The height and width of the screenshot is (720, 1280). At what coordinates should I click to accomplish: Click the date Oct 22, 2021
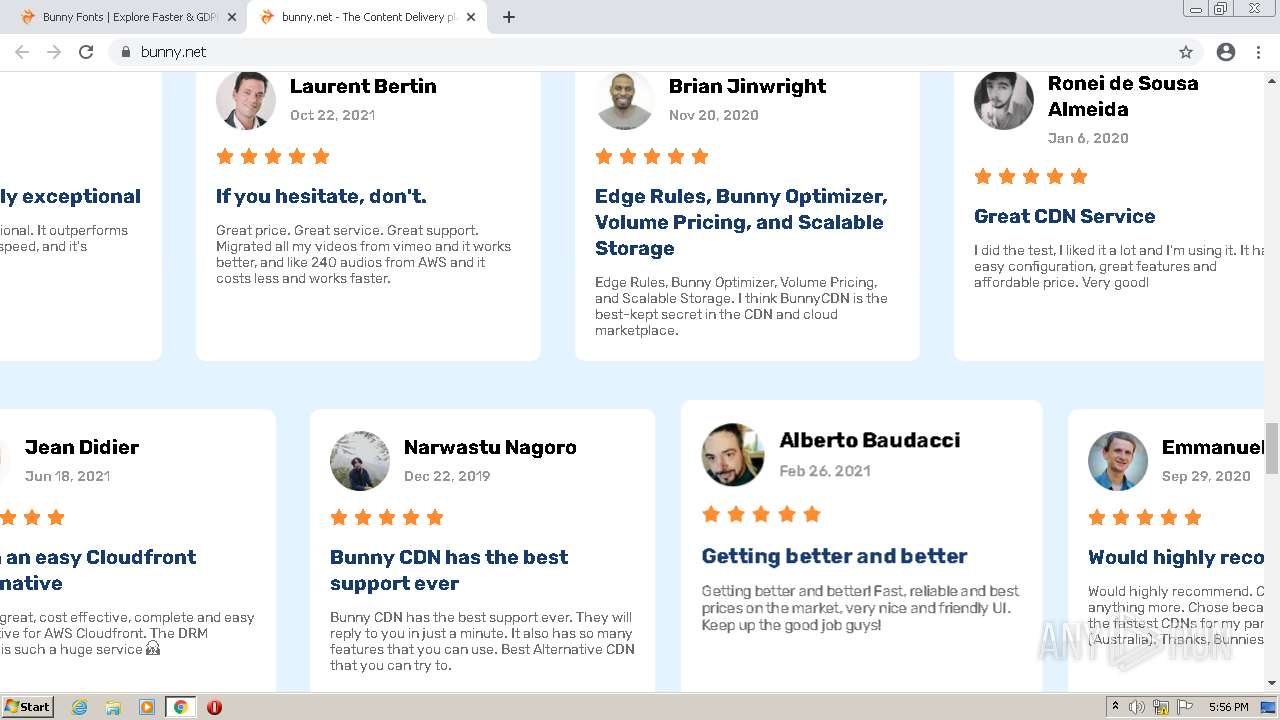[x=332, y=115]
